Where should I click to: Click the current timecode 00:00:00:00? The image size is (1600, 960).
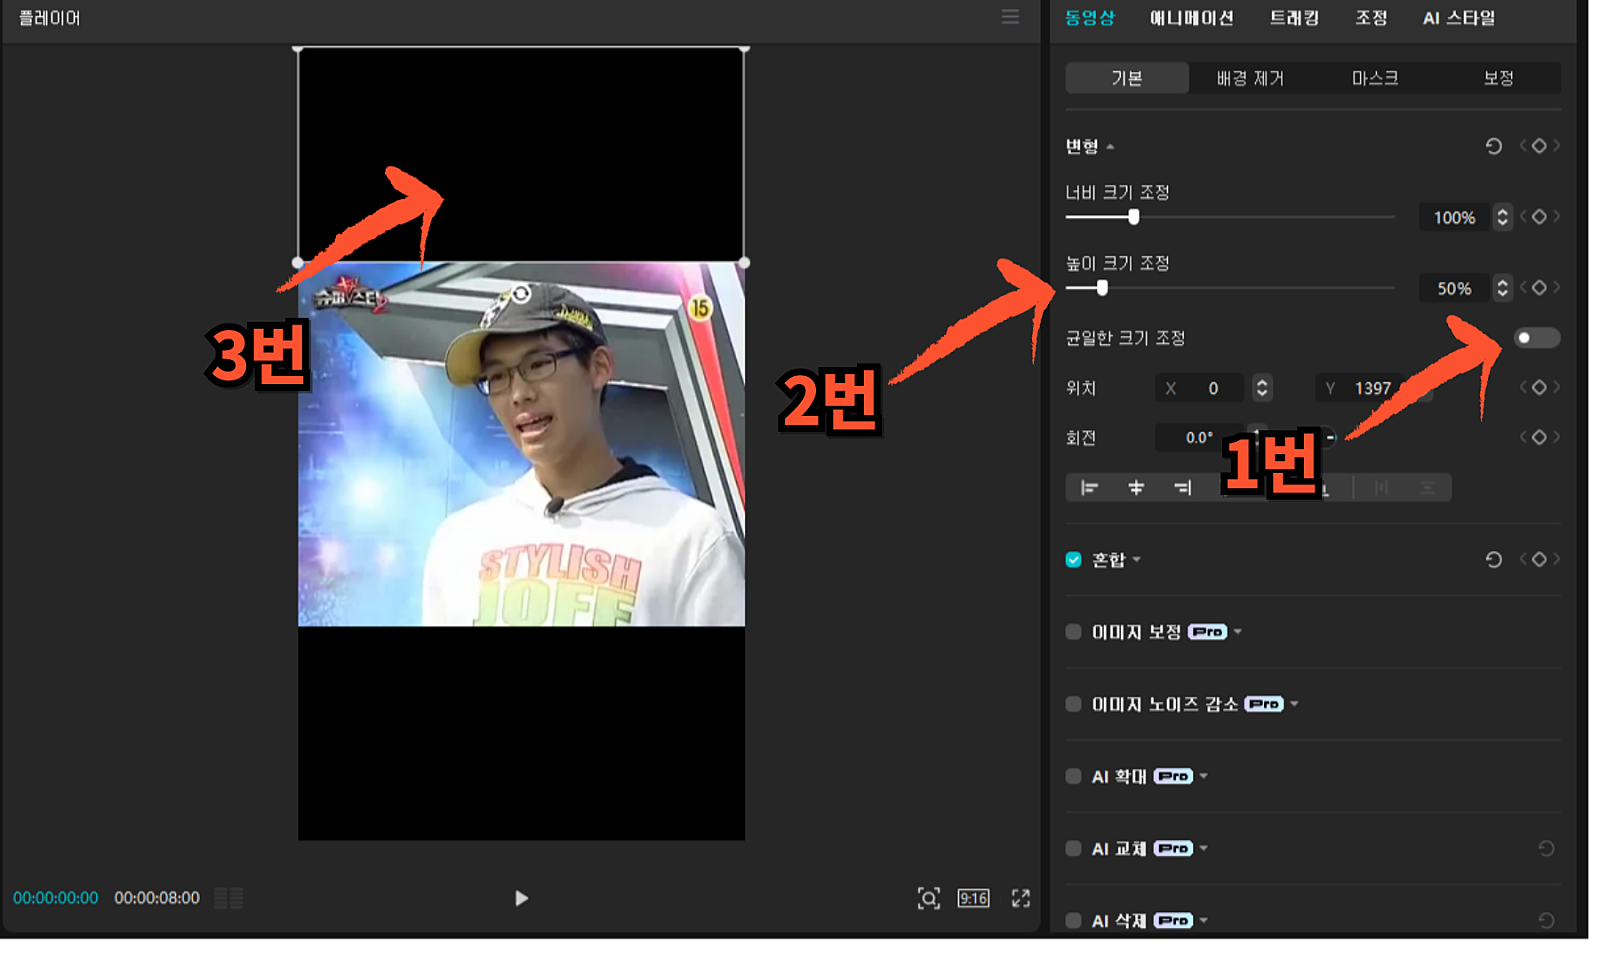tap(56, 898)
